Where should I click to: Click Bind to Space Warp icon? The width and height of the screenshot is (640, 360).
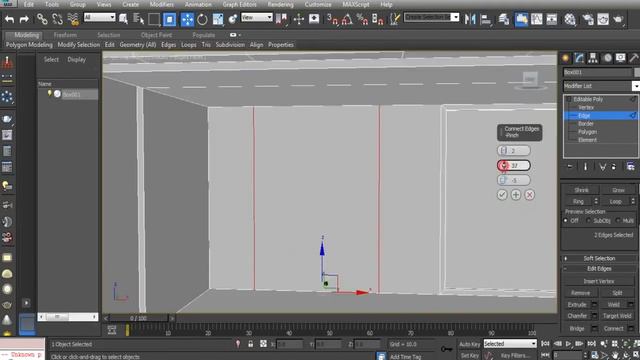[x=73, y=19]
